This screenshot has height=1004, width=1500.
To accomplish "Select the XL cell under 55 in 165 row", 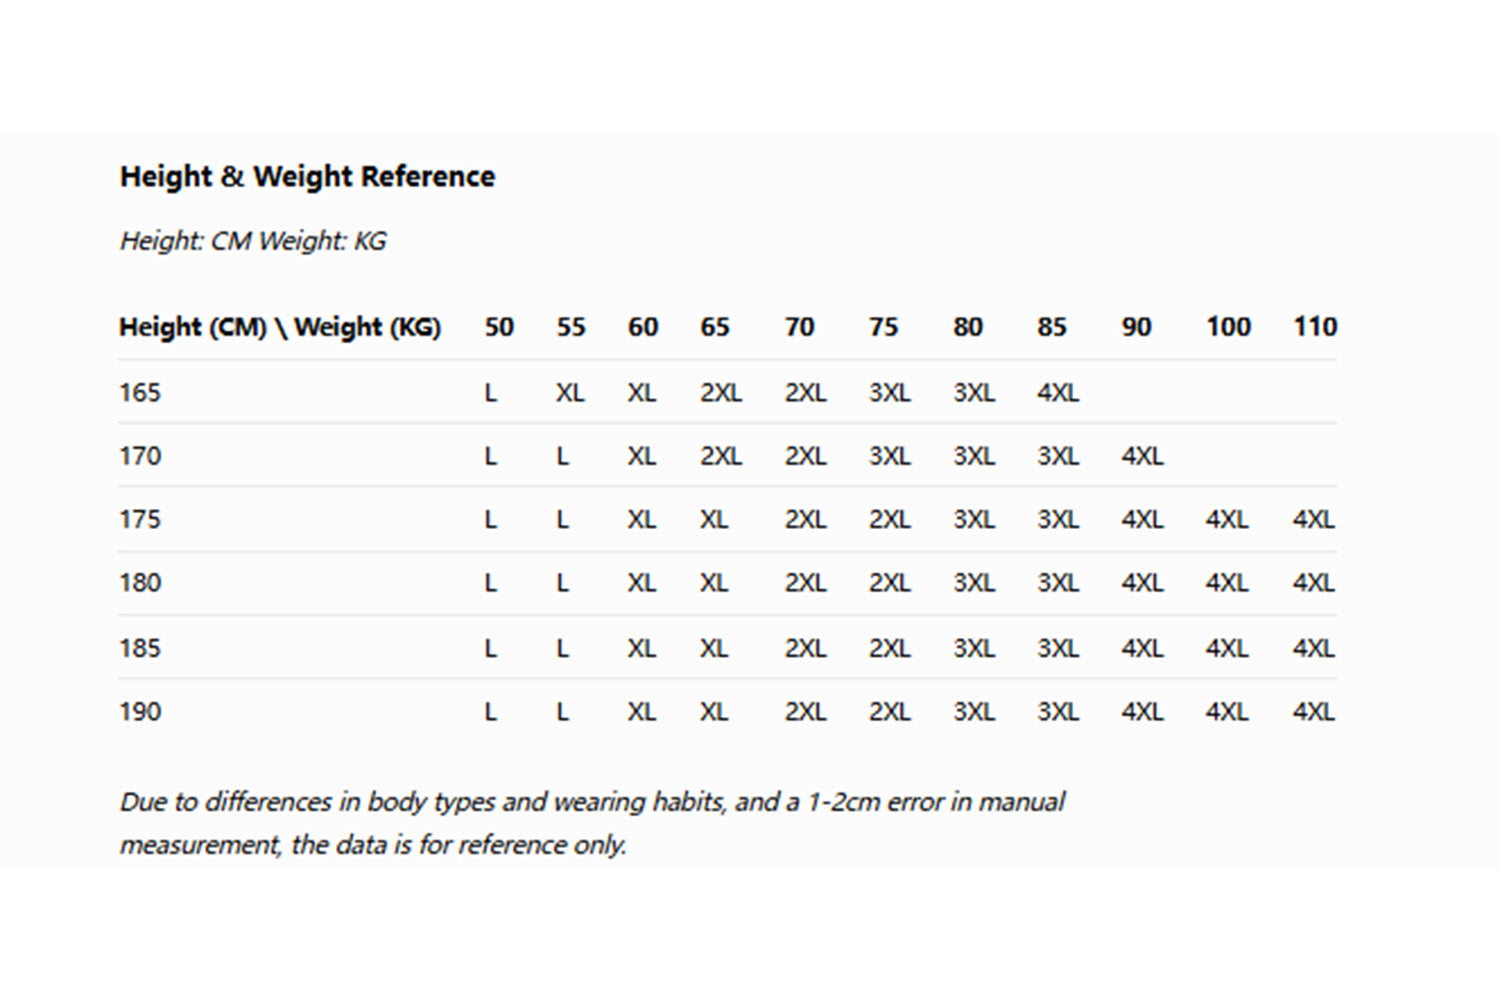I will (570, 393).
